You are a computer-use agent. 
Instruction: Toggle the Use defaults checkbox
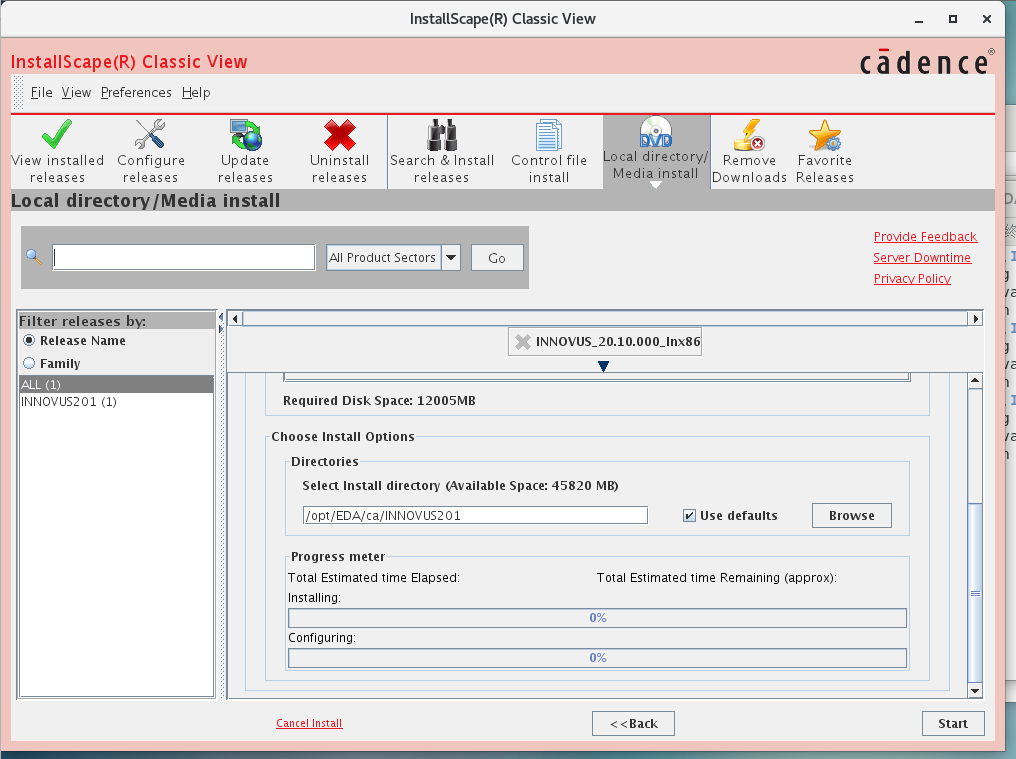click(689, 516)
